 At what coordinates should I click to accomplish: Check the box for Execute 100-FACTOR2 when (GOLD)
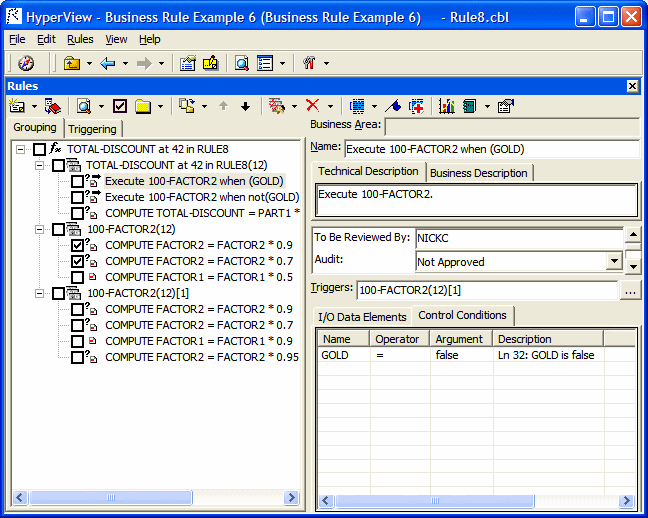[x=78, y=181]
